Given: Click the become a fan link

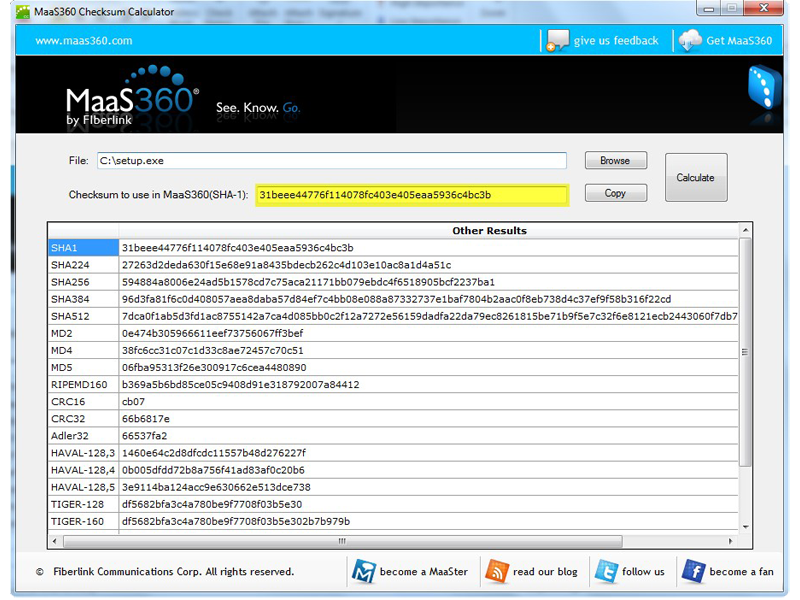Looking at the screenshot, I should point(741,572).
